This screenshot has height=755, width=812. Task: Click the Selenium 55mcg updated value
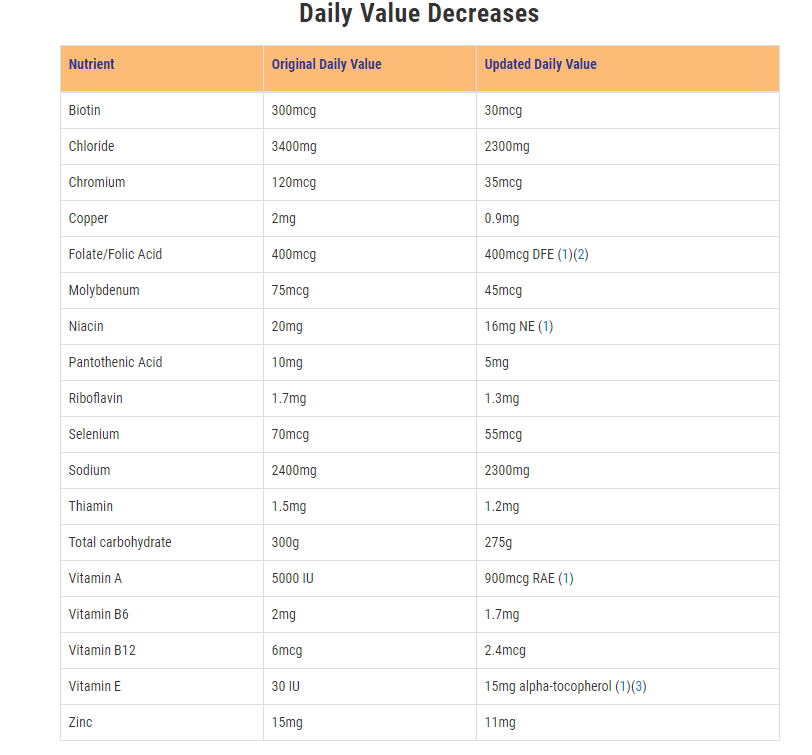pyautogui.click(x=503, y=434)
